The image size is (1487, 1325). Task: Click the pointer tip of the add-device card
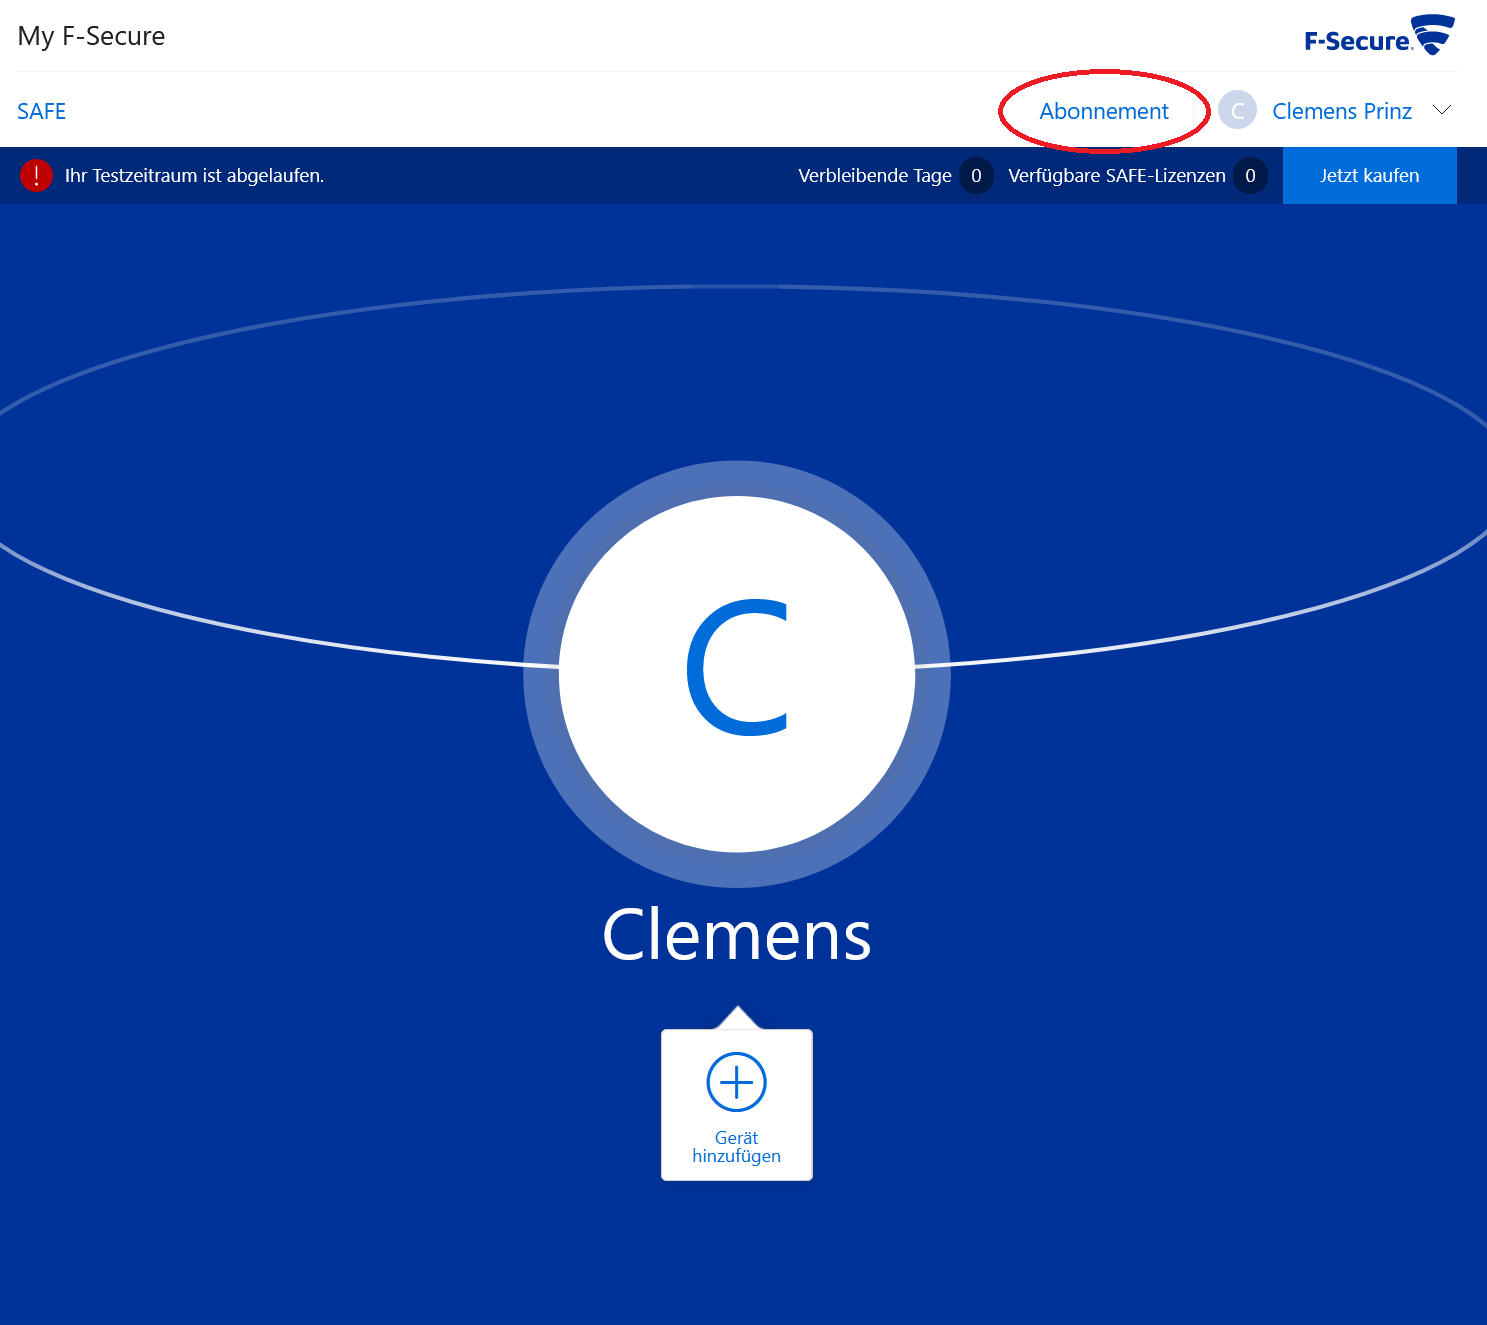pos(737,1015)
